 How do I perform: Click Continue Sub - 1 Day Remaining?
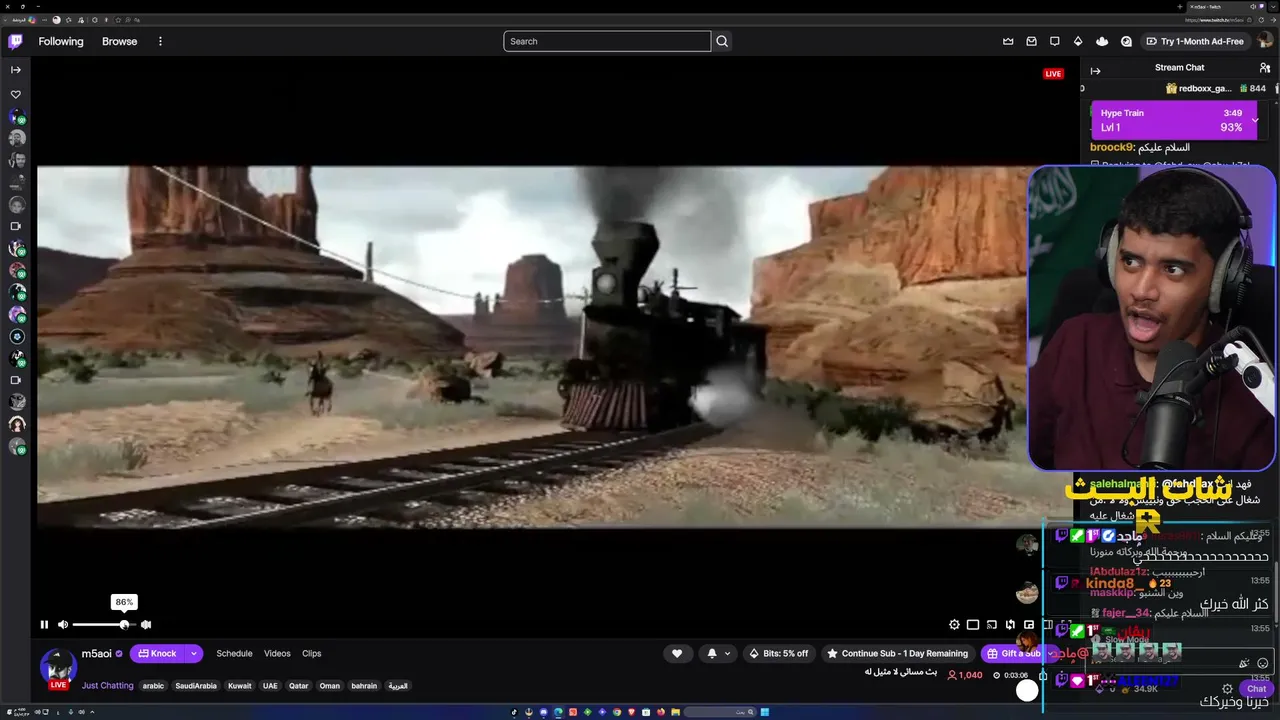tap(897, 653)
